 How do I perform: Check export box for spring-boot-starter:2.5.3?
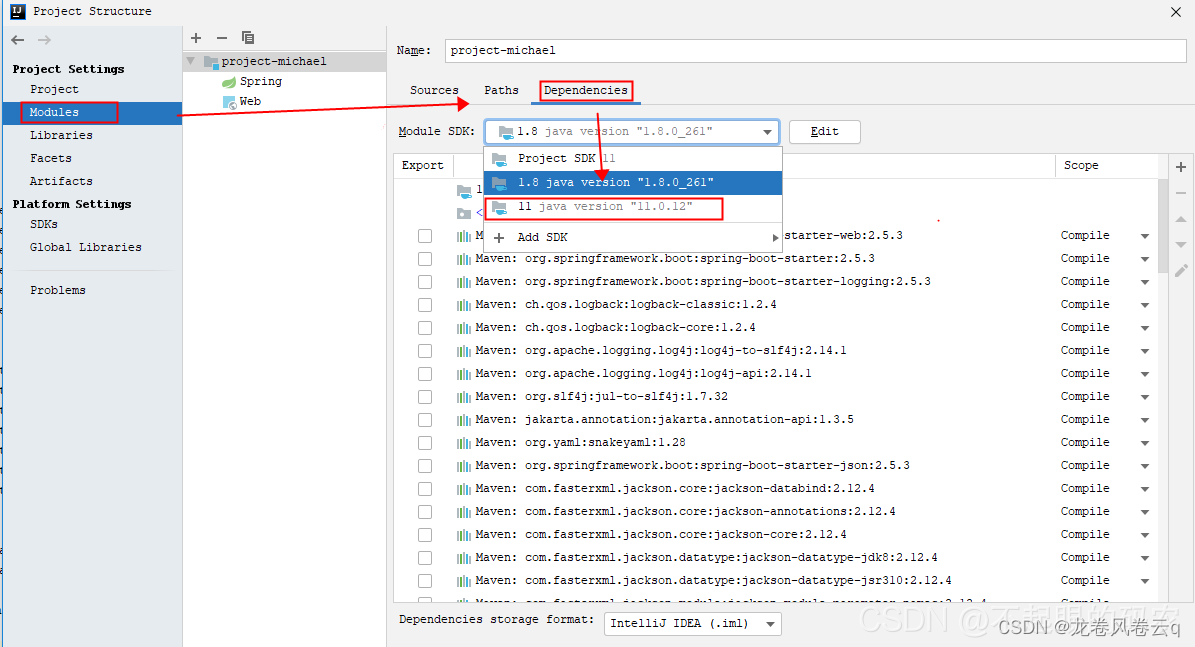point(424,259)
